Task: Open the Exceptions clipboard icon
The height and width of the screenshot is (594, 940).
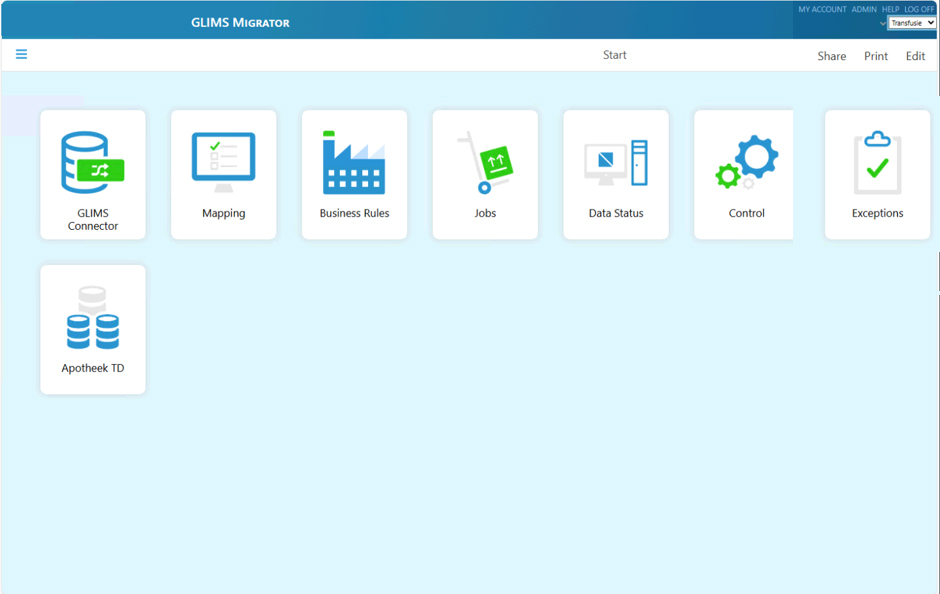Action: pyautogui.click(x=877, y=163)
